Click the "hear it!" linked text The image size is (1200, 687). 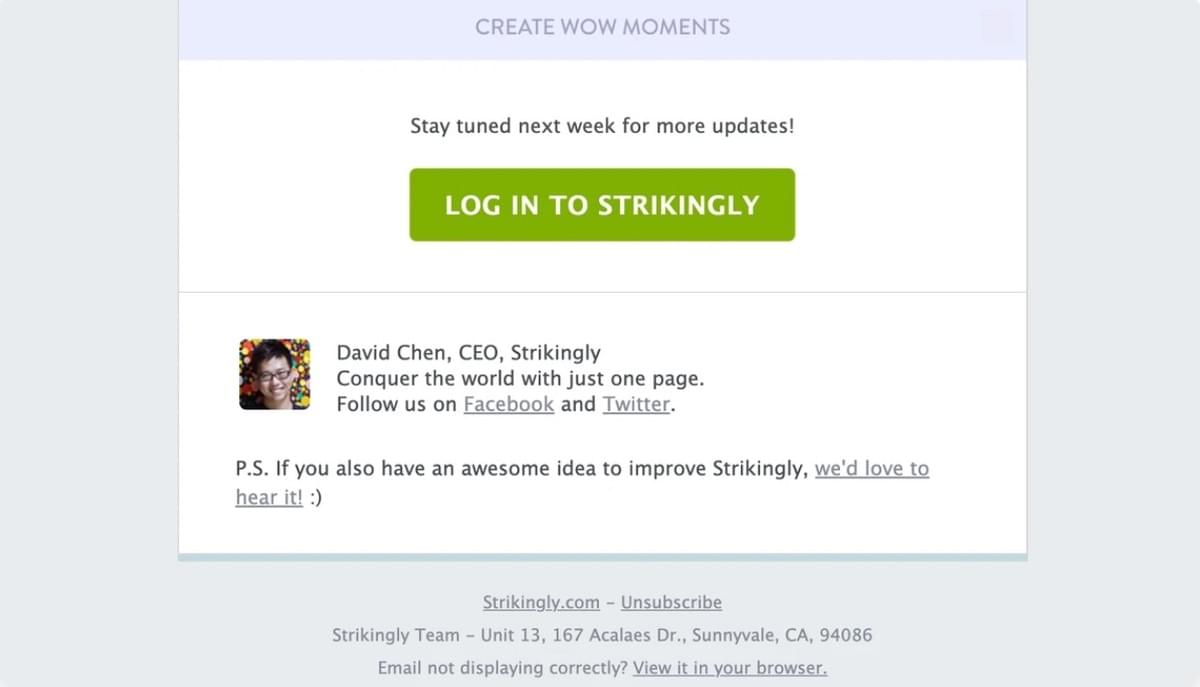tap(268, 497)
